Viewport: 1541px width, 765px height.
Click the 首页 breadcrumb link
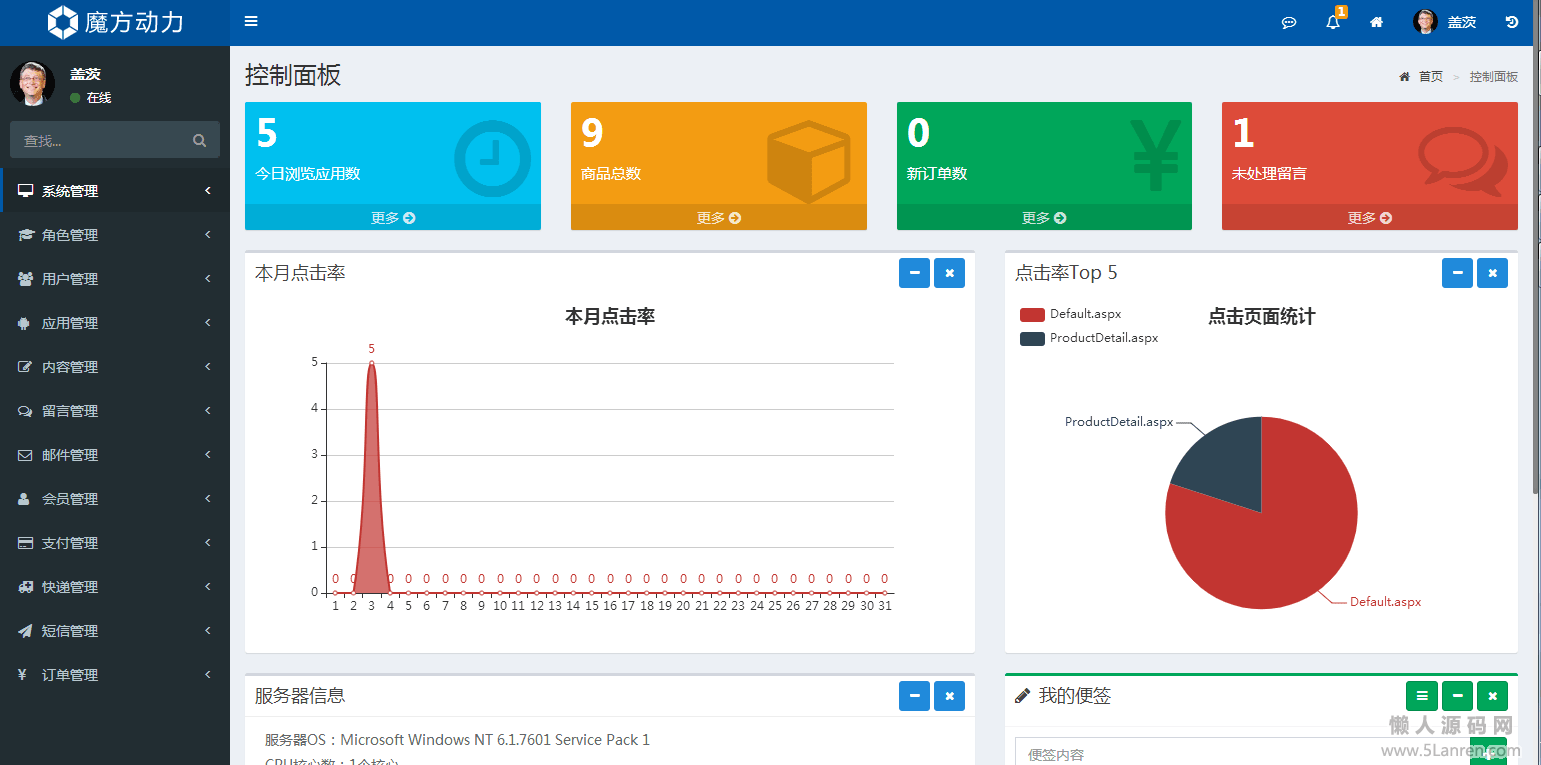(x=1430, y=77)
